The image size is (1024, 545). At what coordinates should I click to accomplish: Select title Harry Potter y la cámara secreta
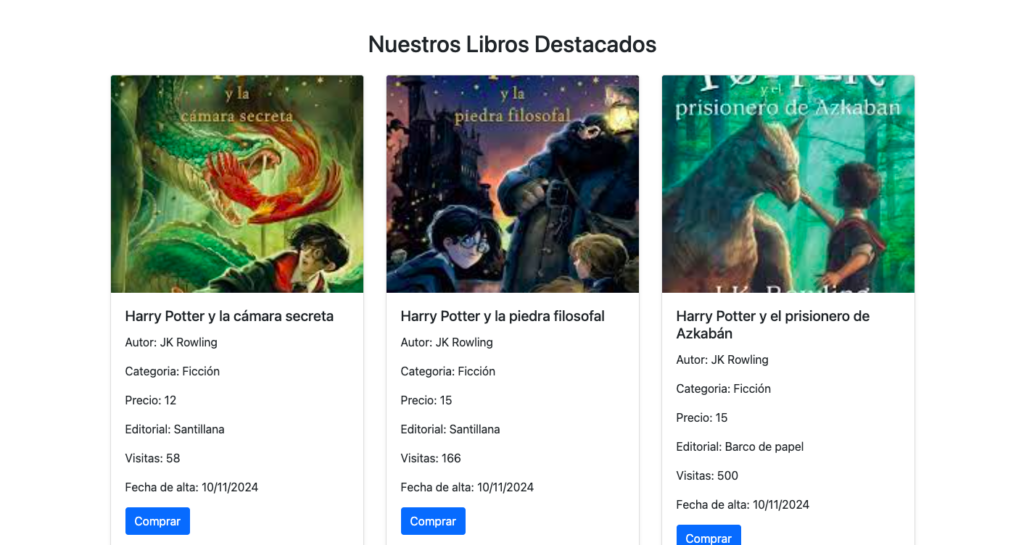click(229, 316)
